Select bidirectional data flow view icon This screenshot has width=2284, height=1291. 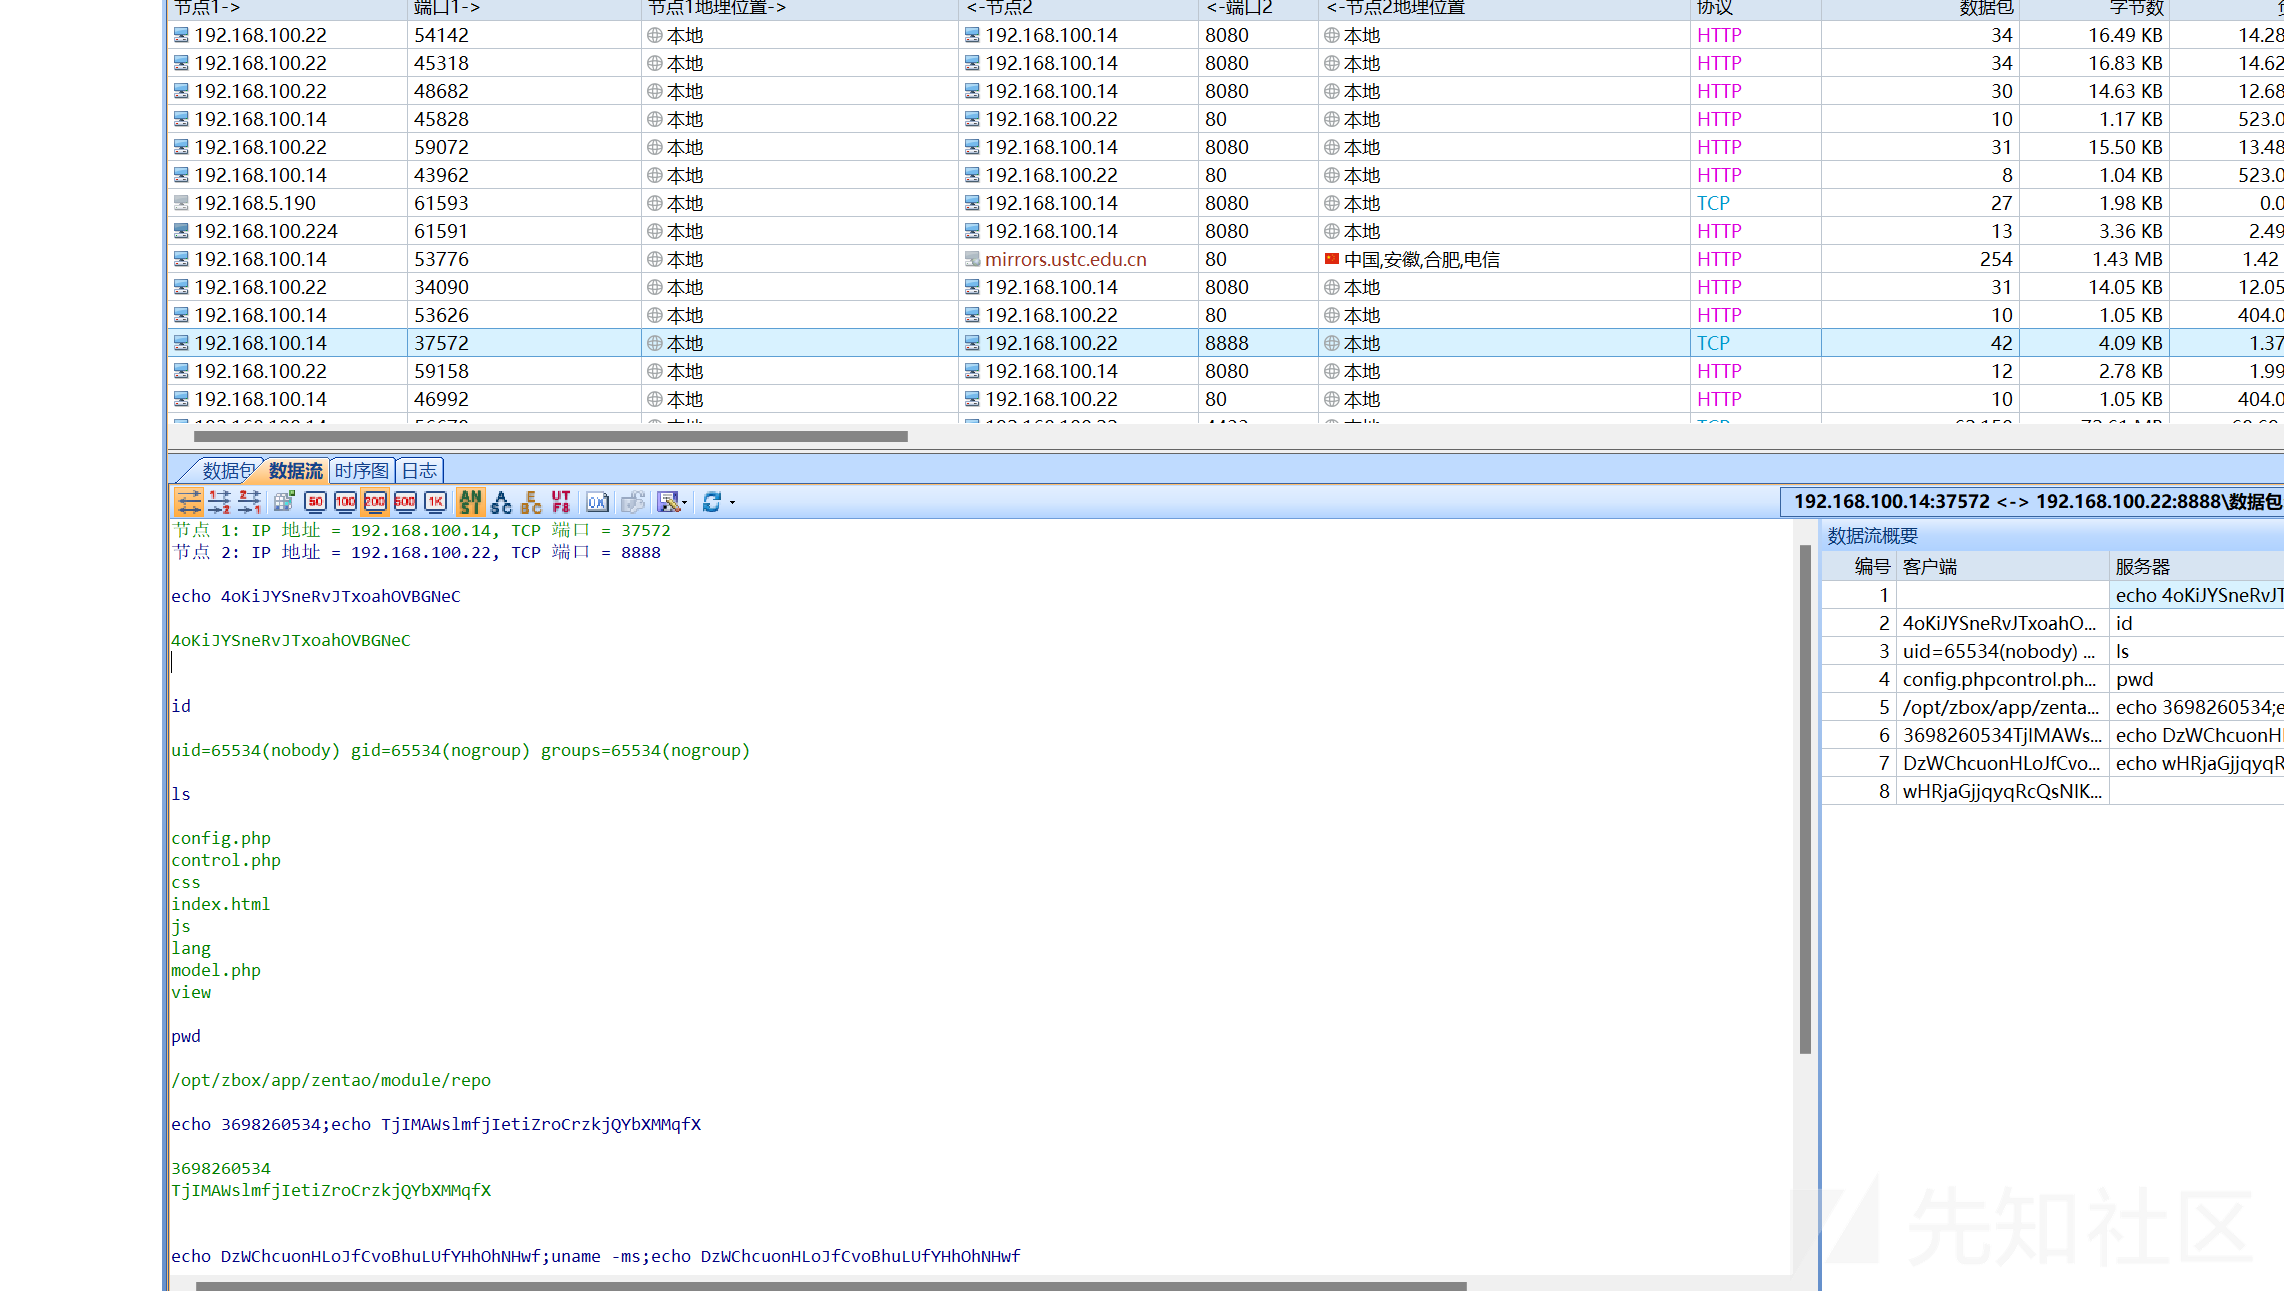(189, 502)
